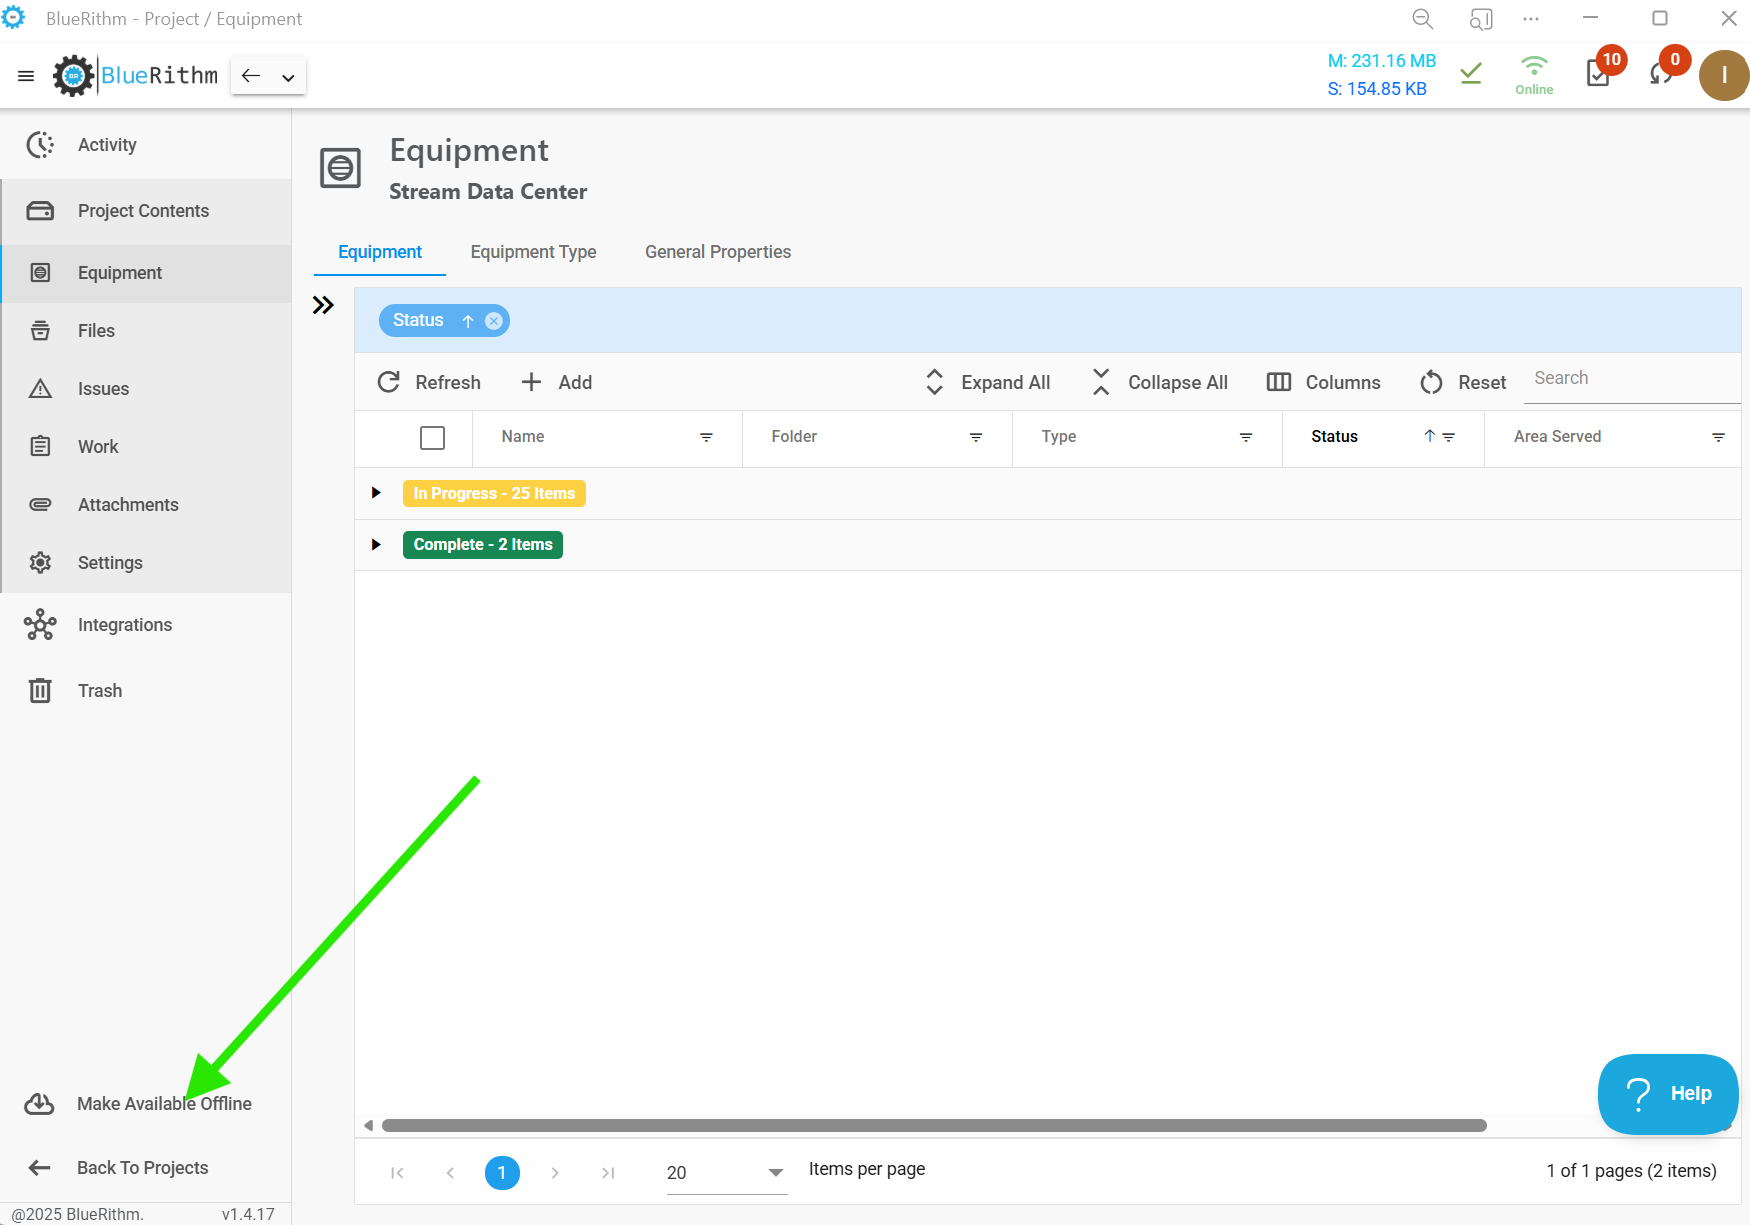Open Issues in the sidebar

(146, 389)
